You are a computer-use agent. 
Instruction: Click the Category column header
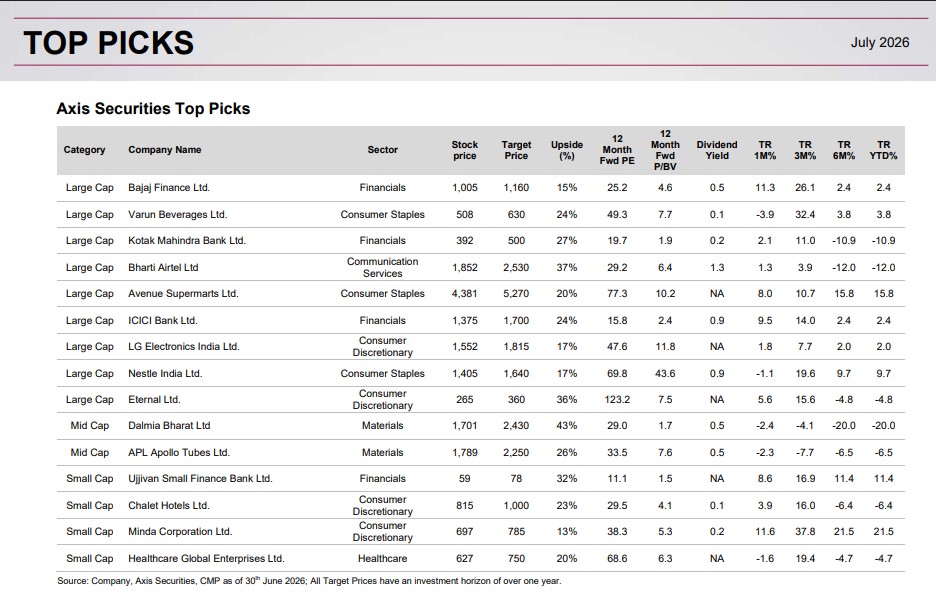(x=84, y=150)
